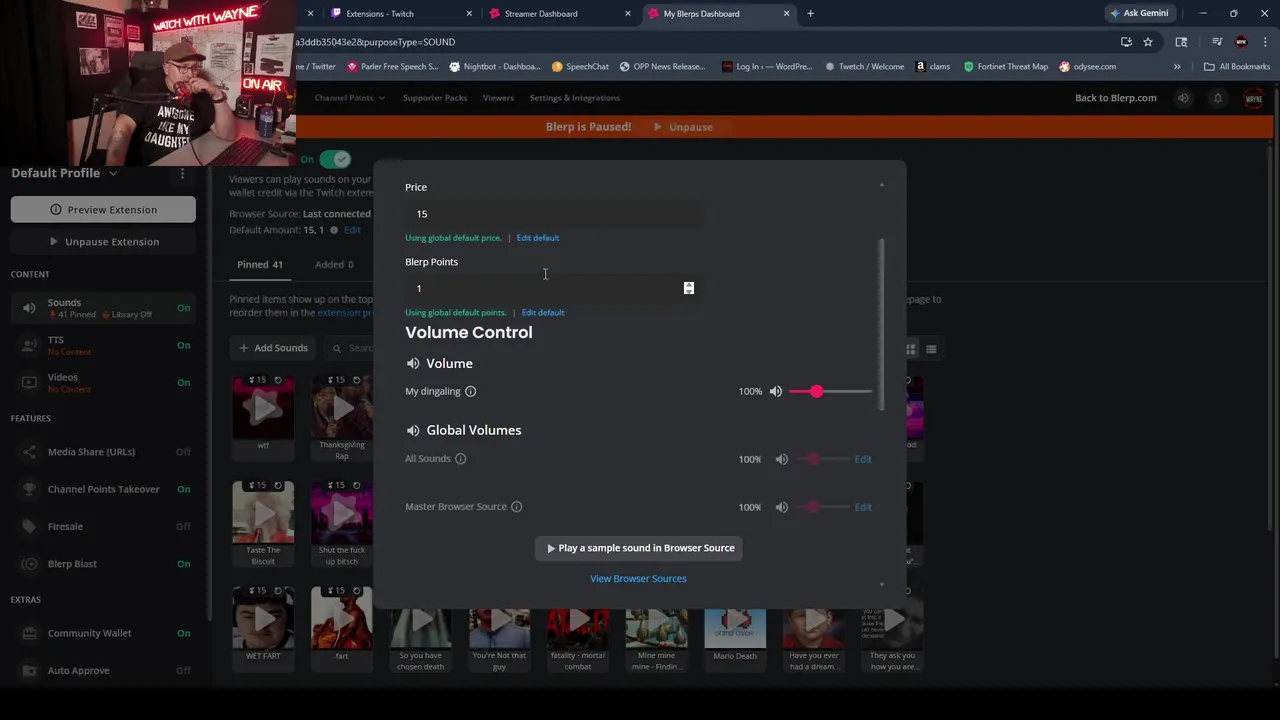The width and height of the screenshot is (1280, 720).
Task: Select the Community Wallet icon
Action: click(x=29, y=633)
